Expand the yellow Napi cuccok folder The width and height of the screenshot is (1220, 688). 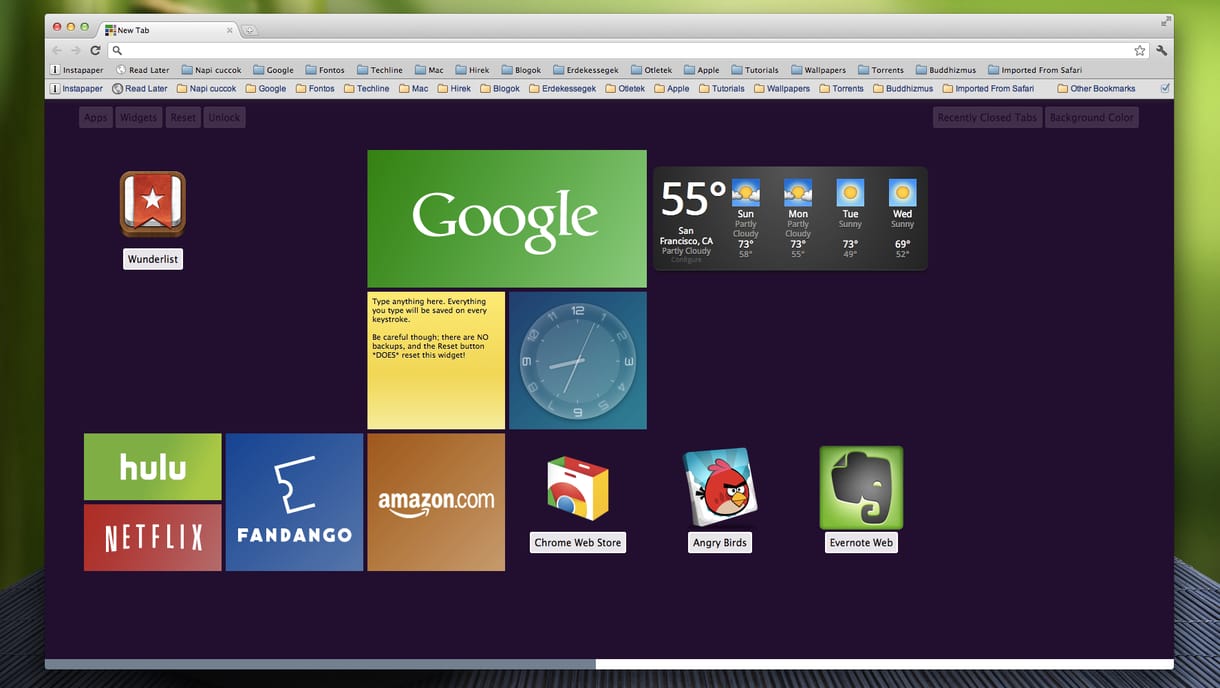coord(206,88)
